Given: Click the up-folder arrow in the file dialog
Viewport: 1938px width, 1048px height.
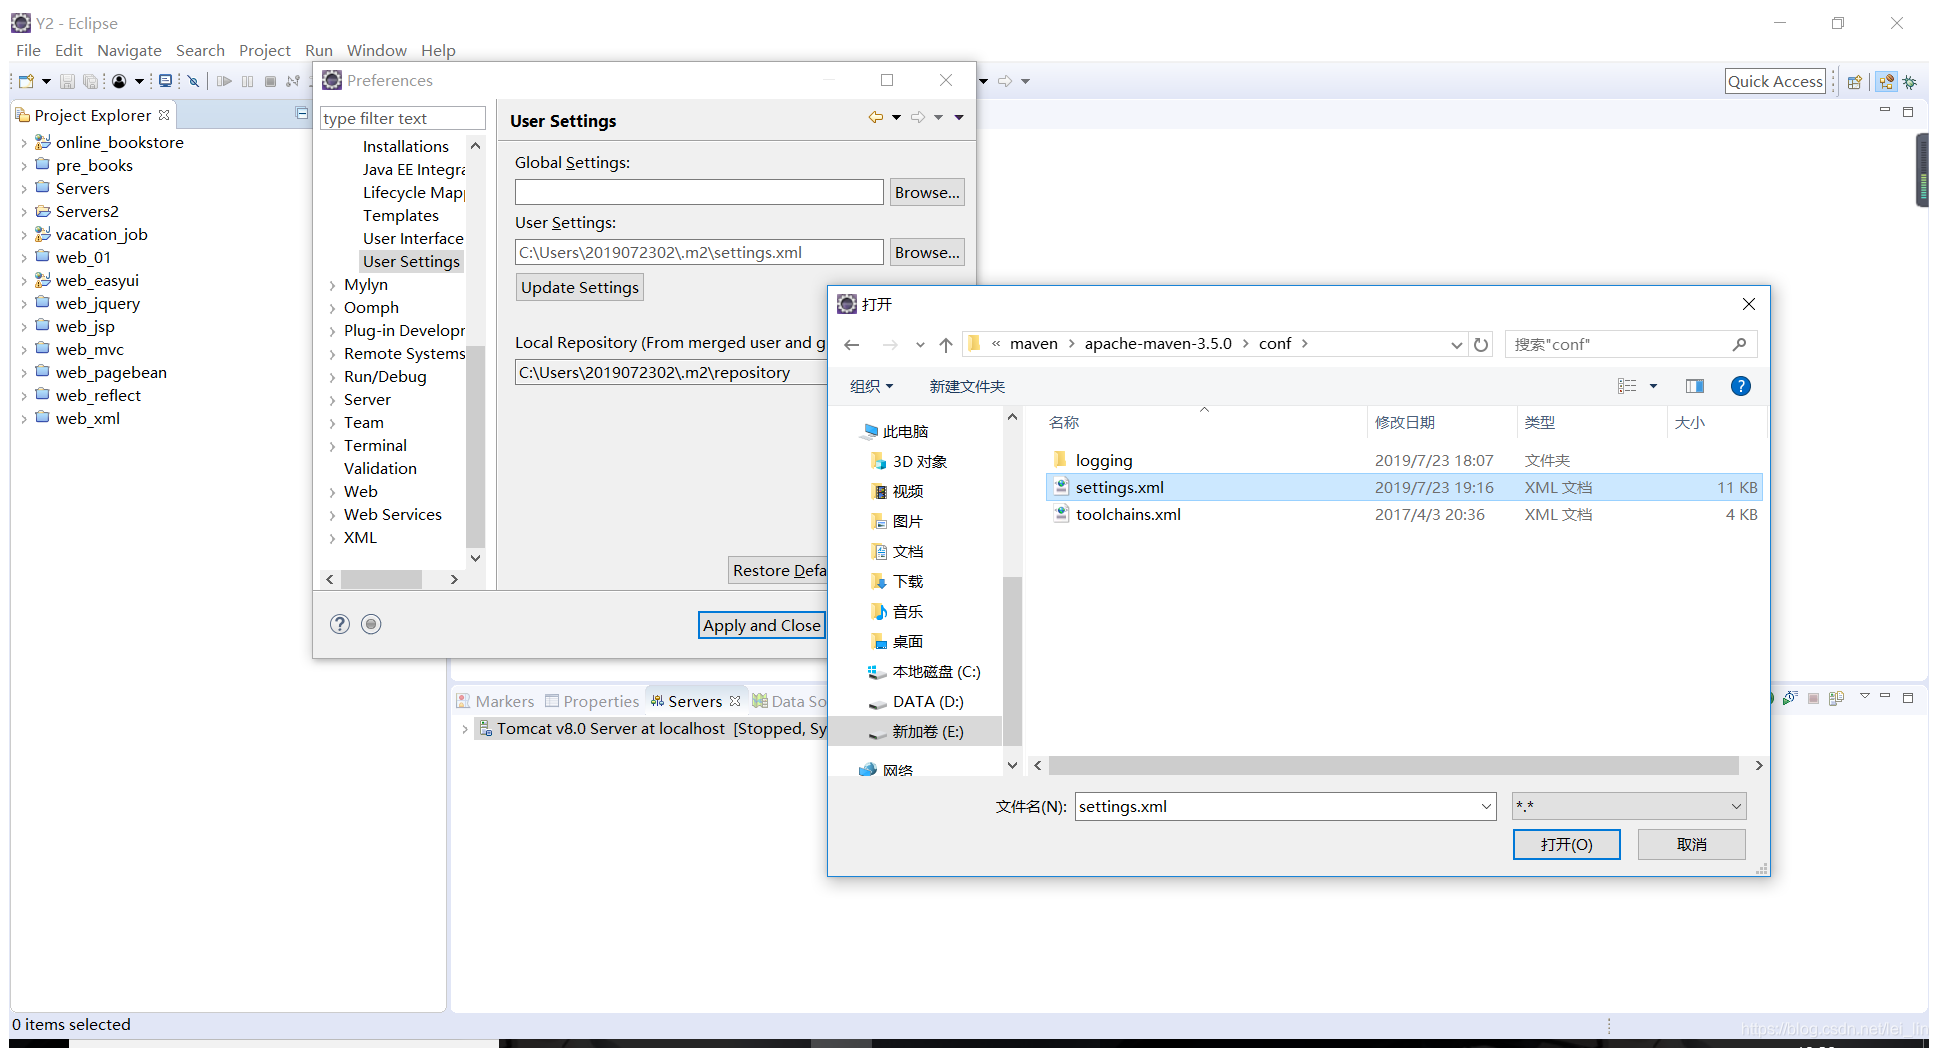Looking at the screenshot, I should tap(946, 345).
